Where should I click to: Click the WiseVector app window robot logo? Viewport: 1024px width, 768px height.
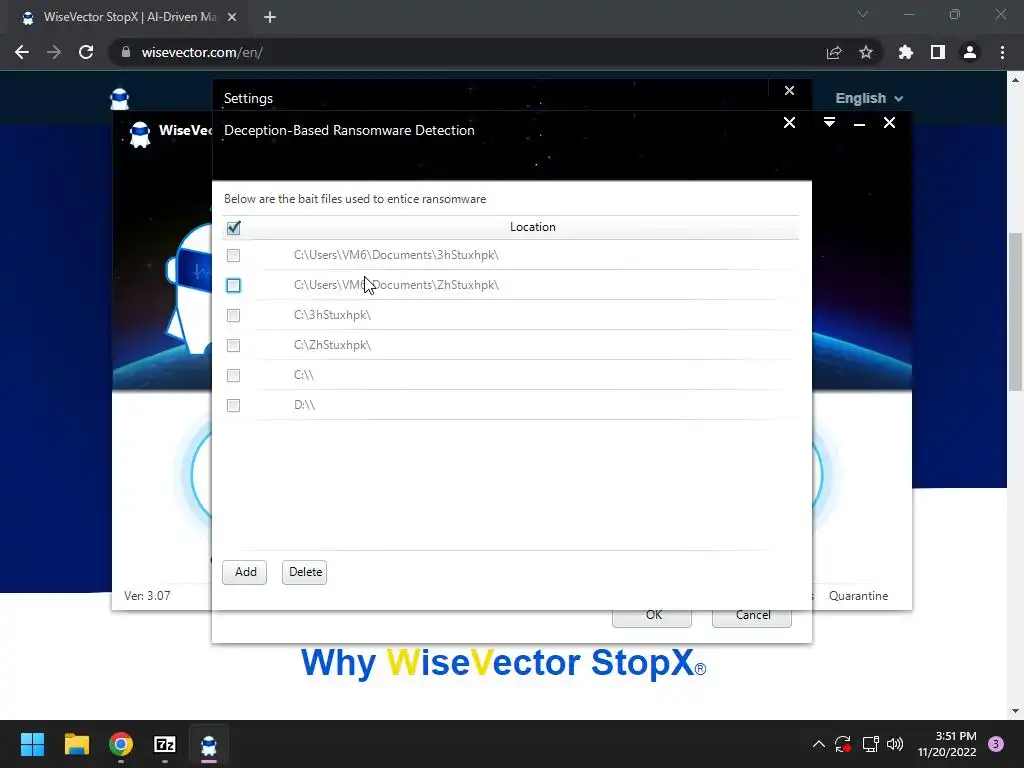[140, 135]
